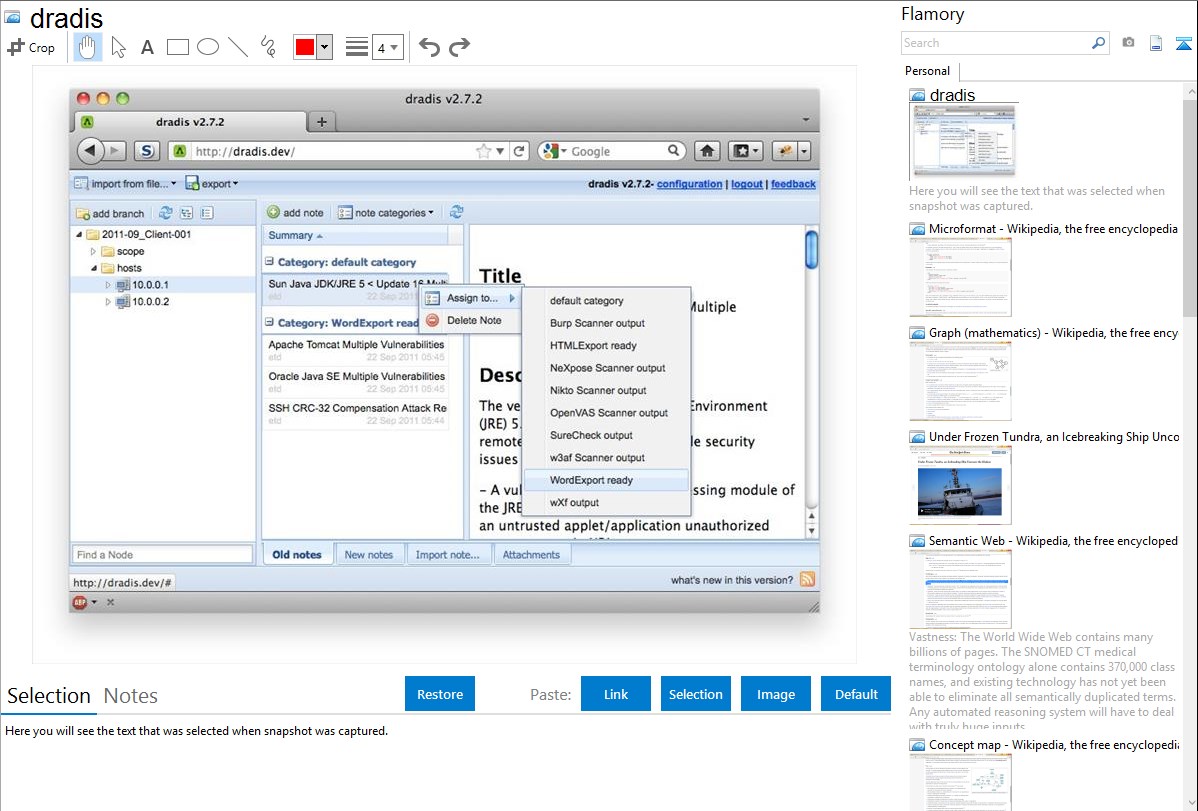The width and height of the screenshot is (1198, 811).
Task: Open the Microformat Wikipedia snapshot
Action: pos(960,276)
